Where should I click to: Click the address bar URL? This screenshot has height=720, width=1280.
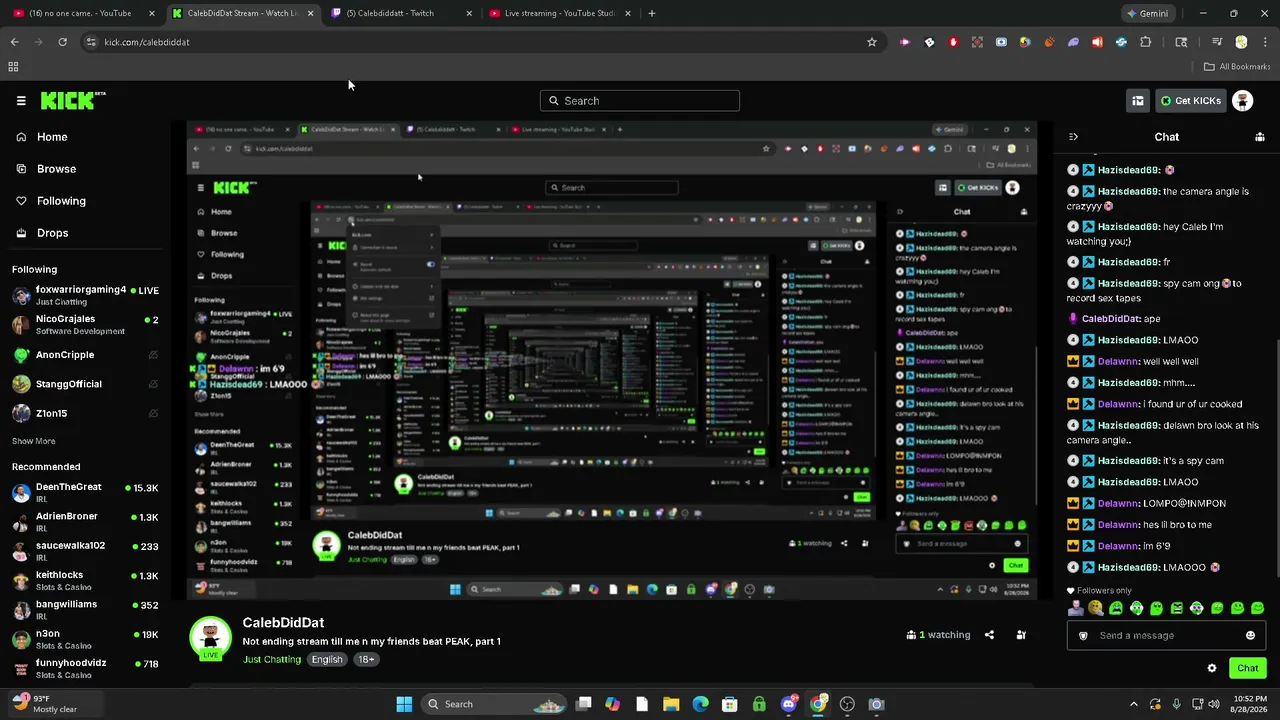click(146, 42)
